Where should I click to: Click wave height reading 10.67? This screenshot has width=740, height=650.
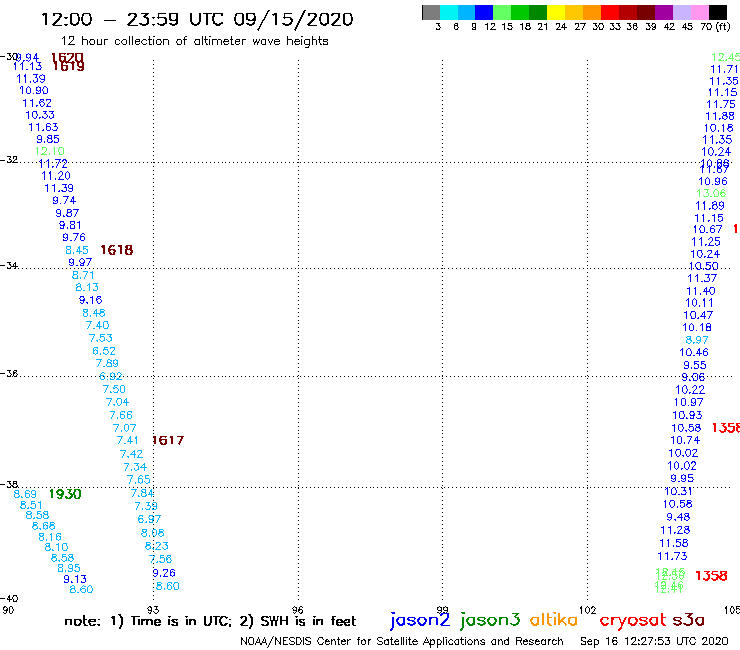707,229
